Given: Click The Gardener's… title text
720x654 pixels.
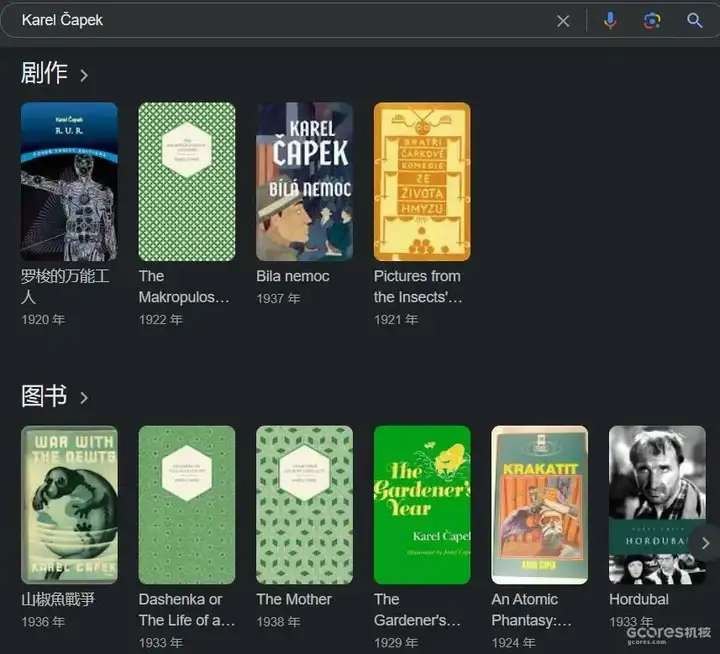Looking at the screenshot, I should pyautogui.click(x=417, y=610).
